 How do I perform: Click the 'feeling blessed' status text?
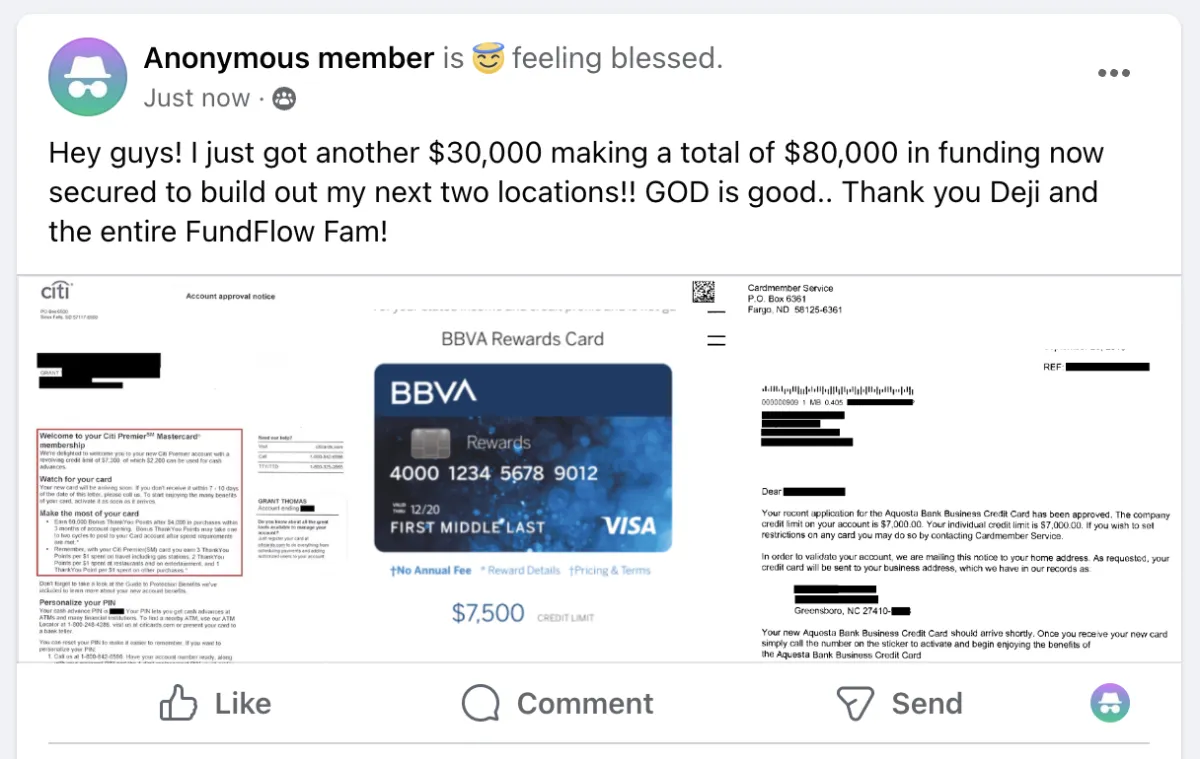(x=616, y=59)
